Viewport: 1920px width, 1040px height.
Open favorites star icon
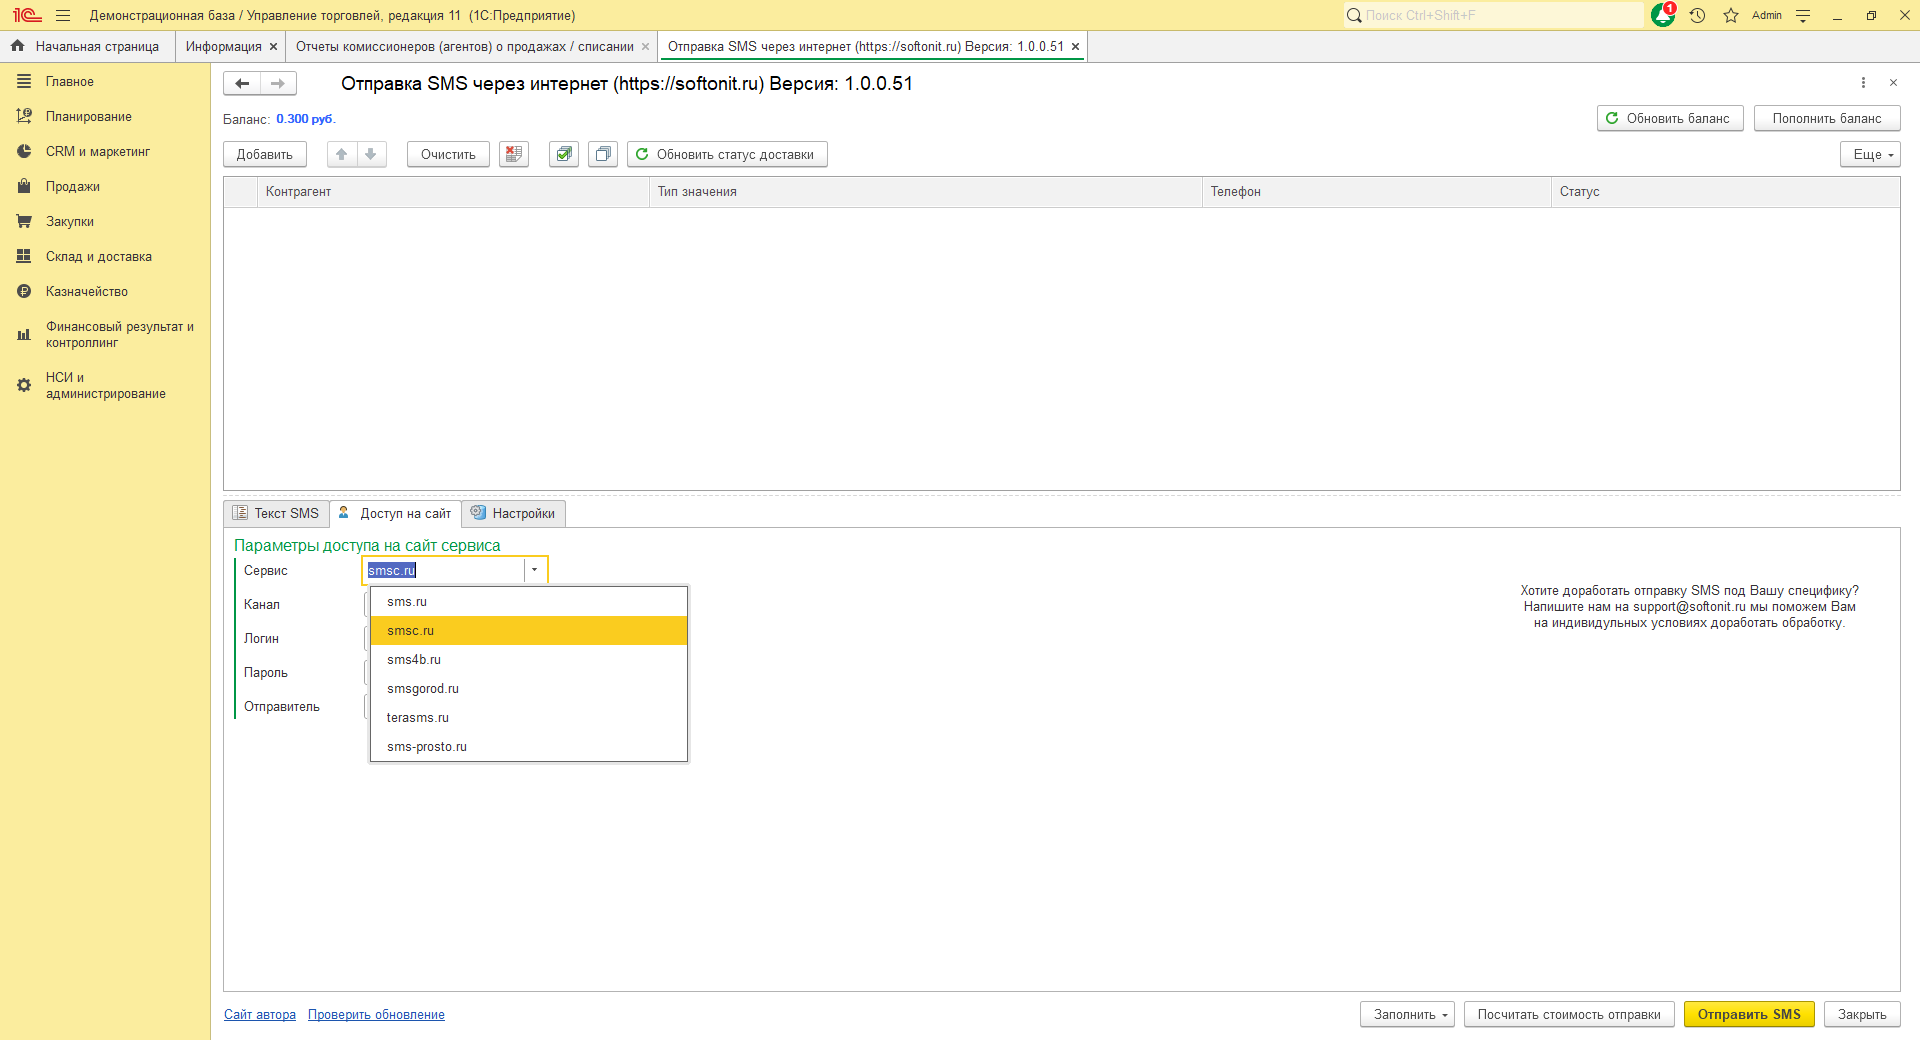(x=1731, y=15)
